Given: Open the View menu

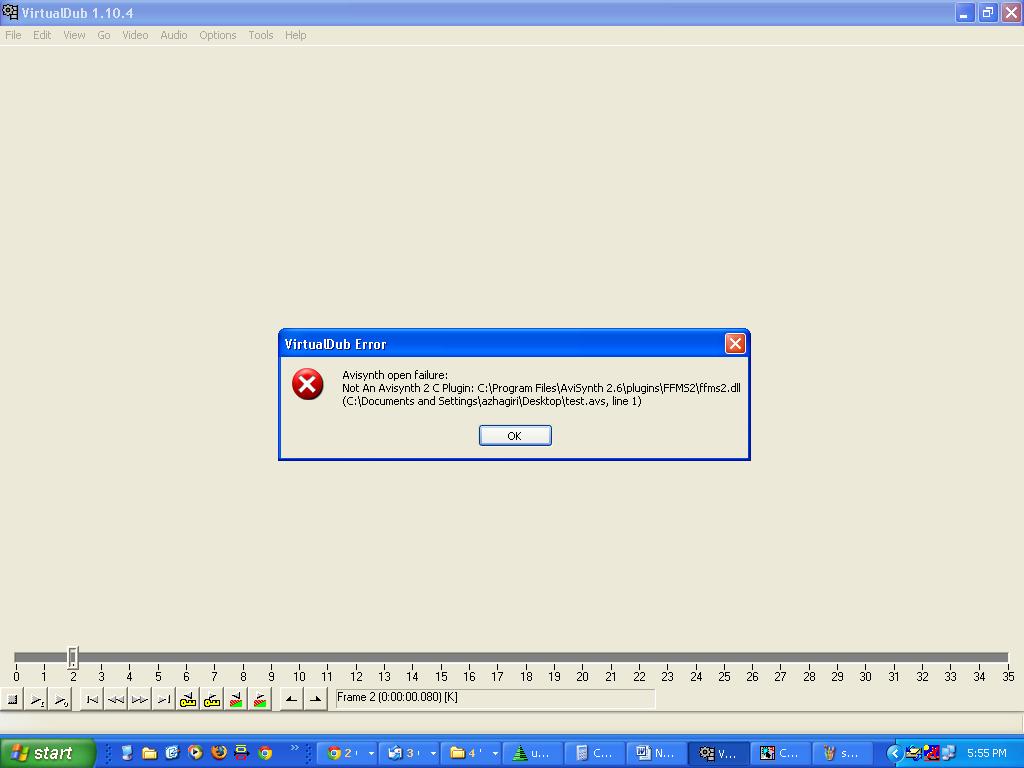Looking at the screenshot, I should tap(74, 35).
